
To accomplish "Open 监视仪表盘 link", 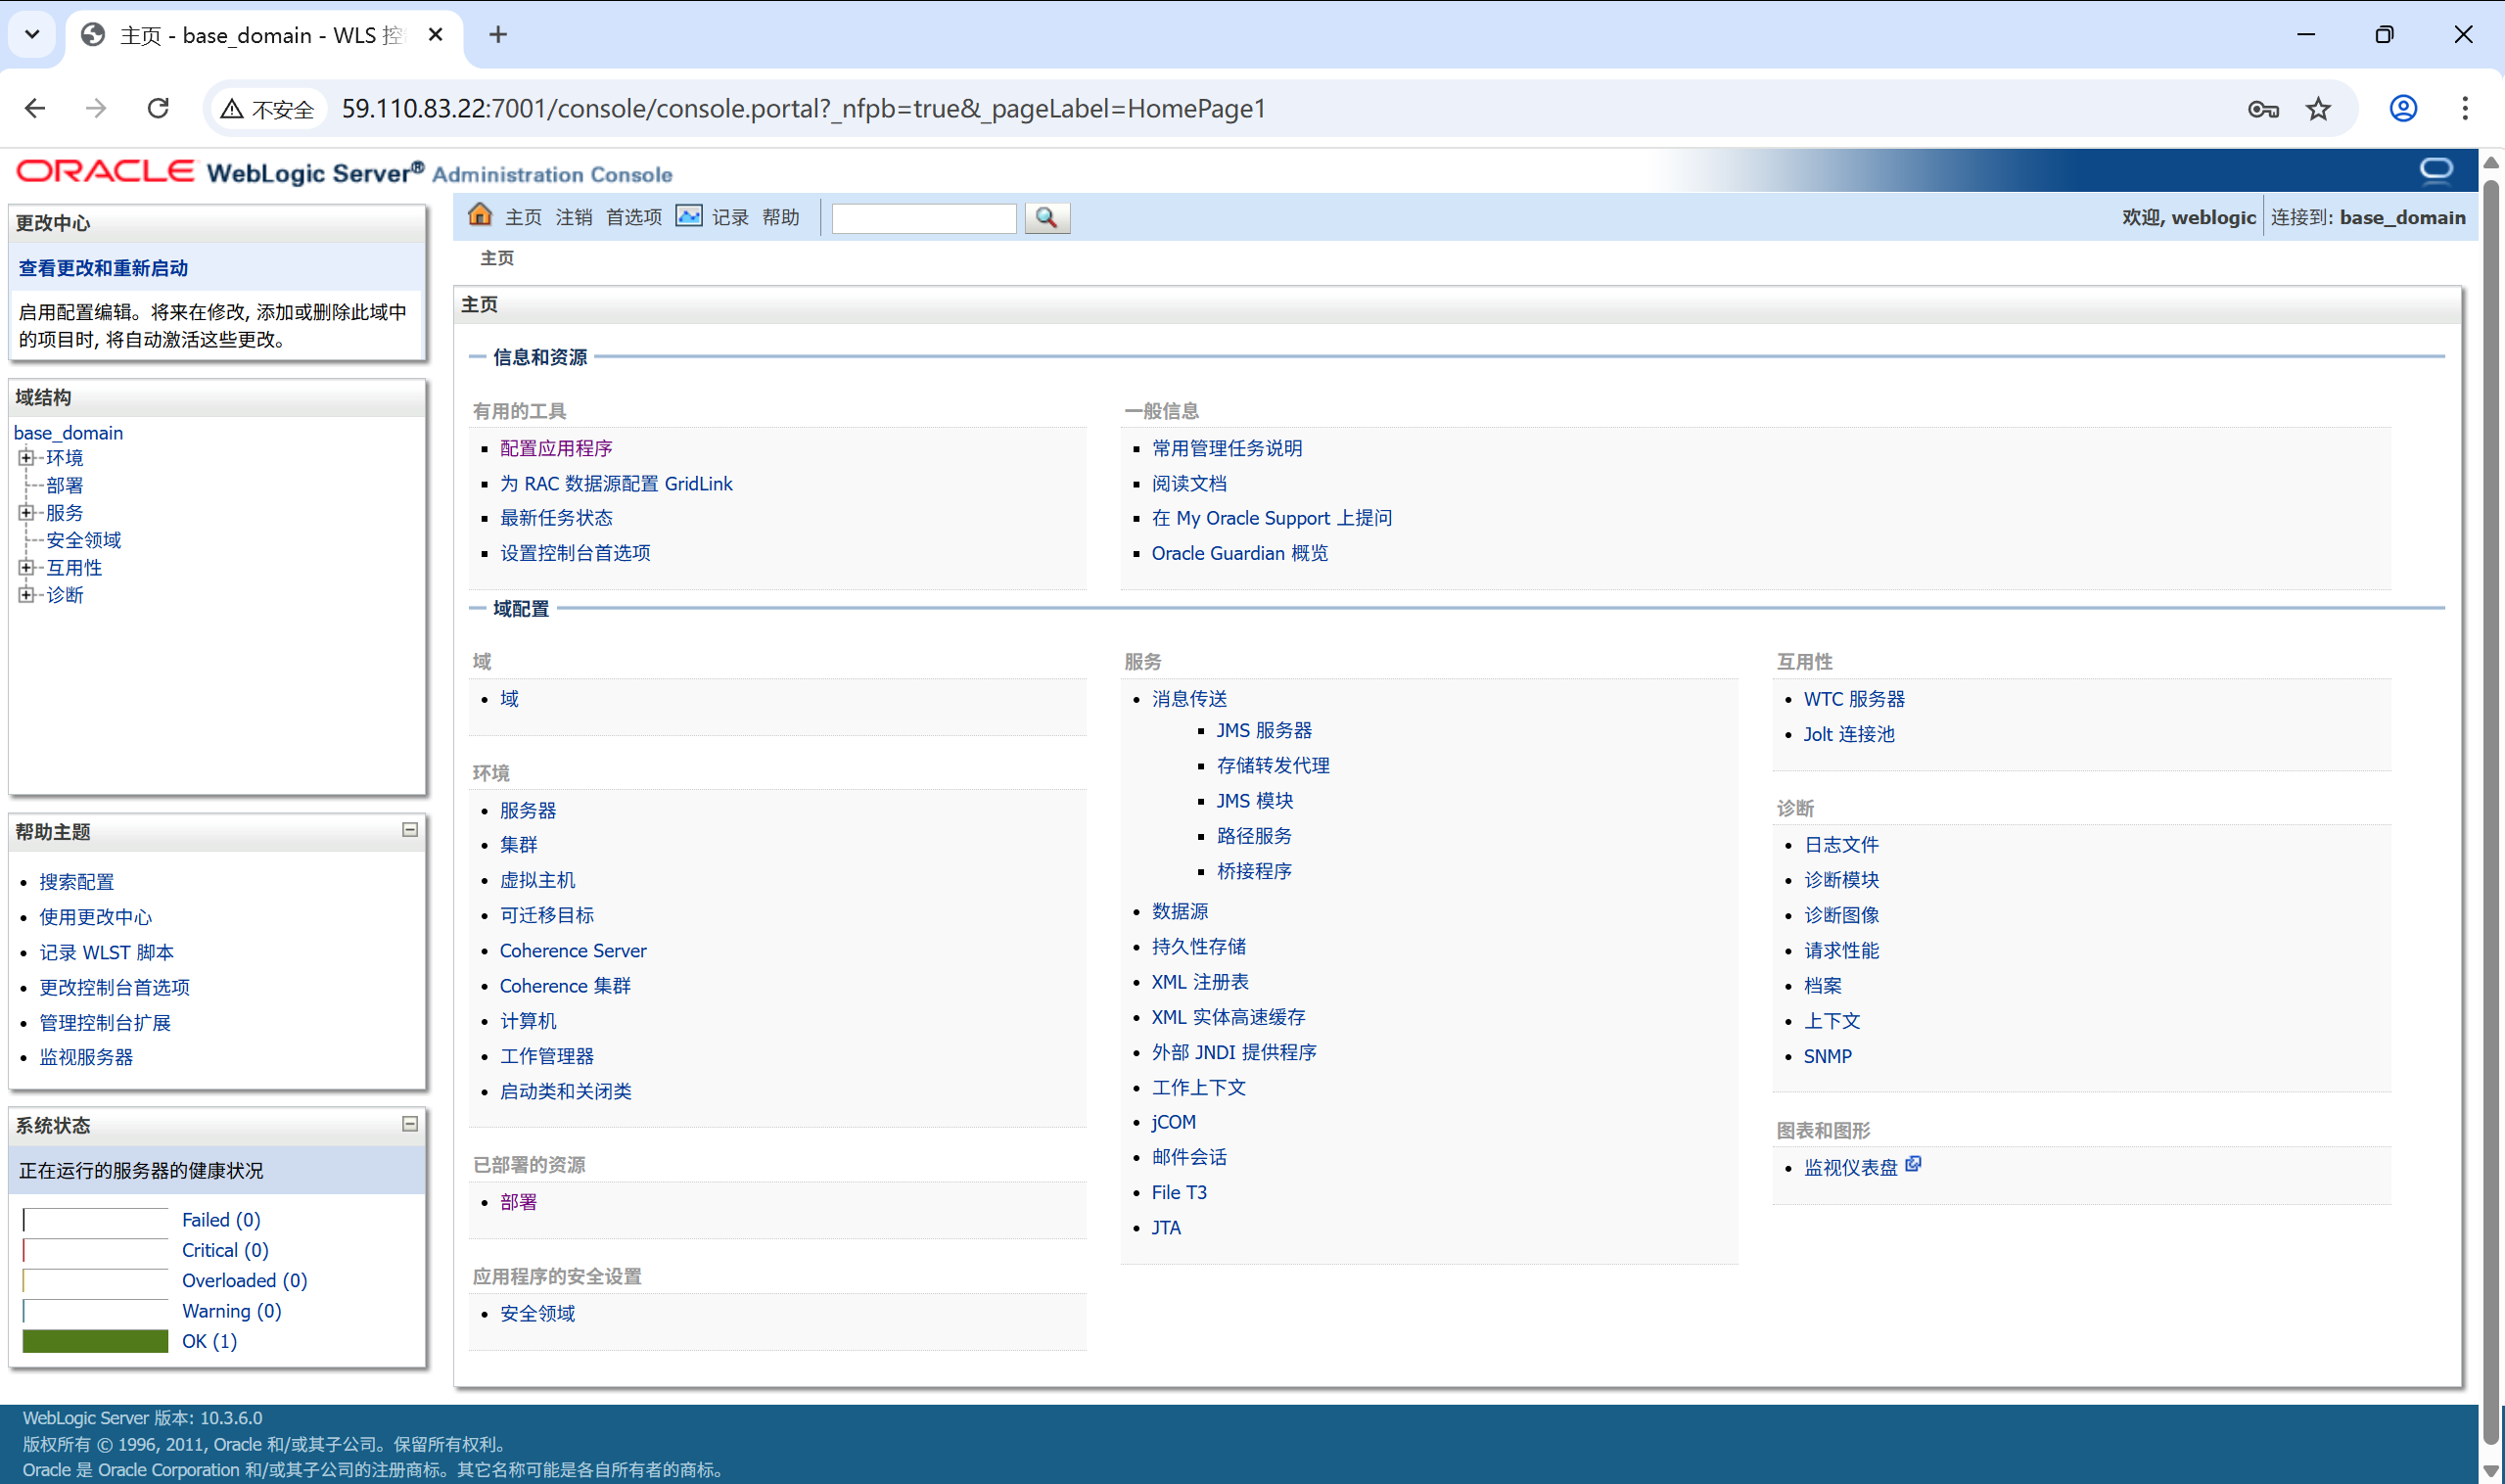I will coord(1850,1167).
